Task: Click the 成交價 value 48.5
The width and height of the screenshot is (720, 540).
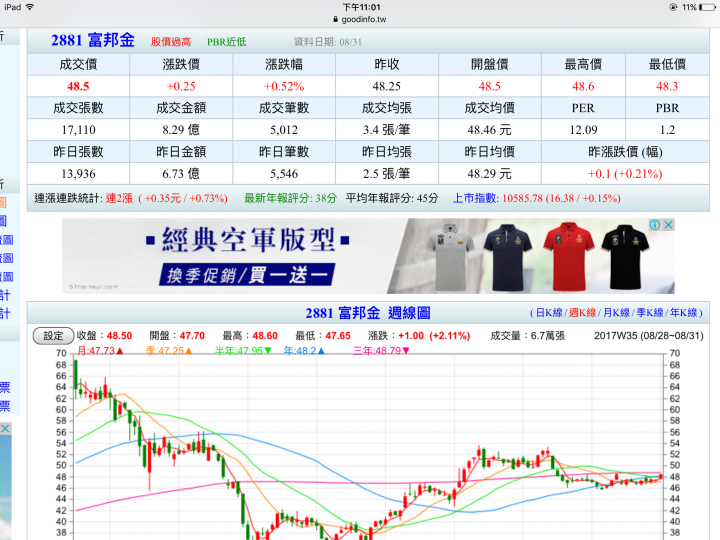Action: coord(78,86)
